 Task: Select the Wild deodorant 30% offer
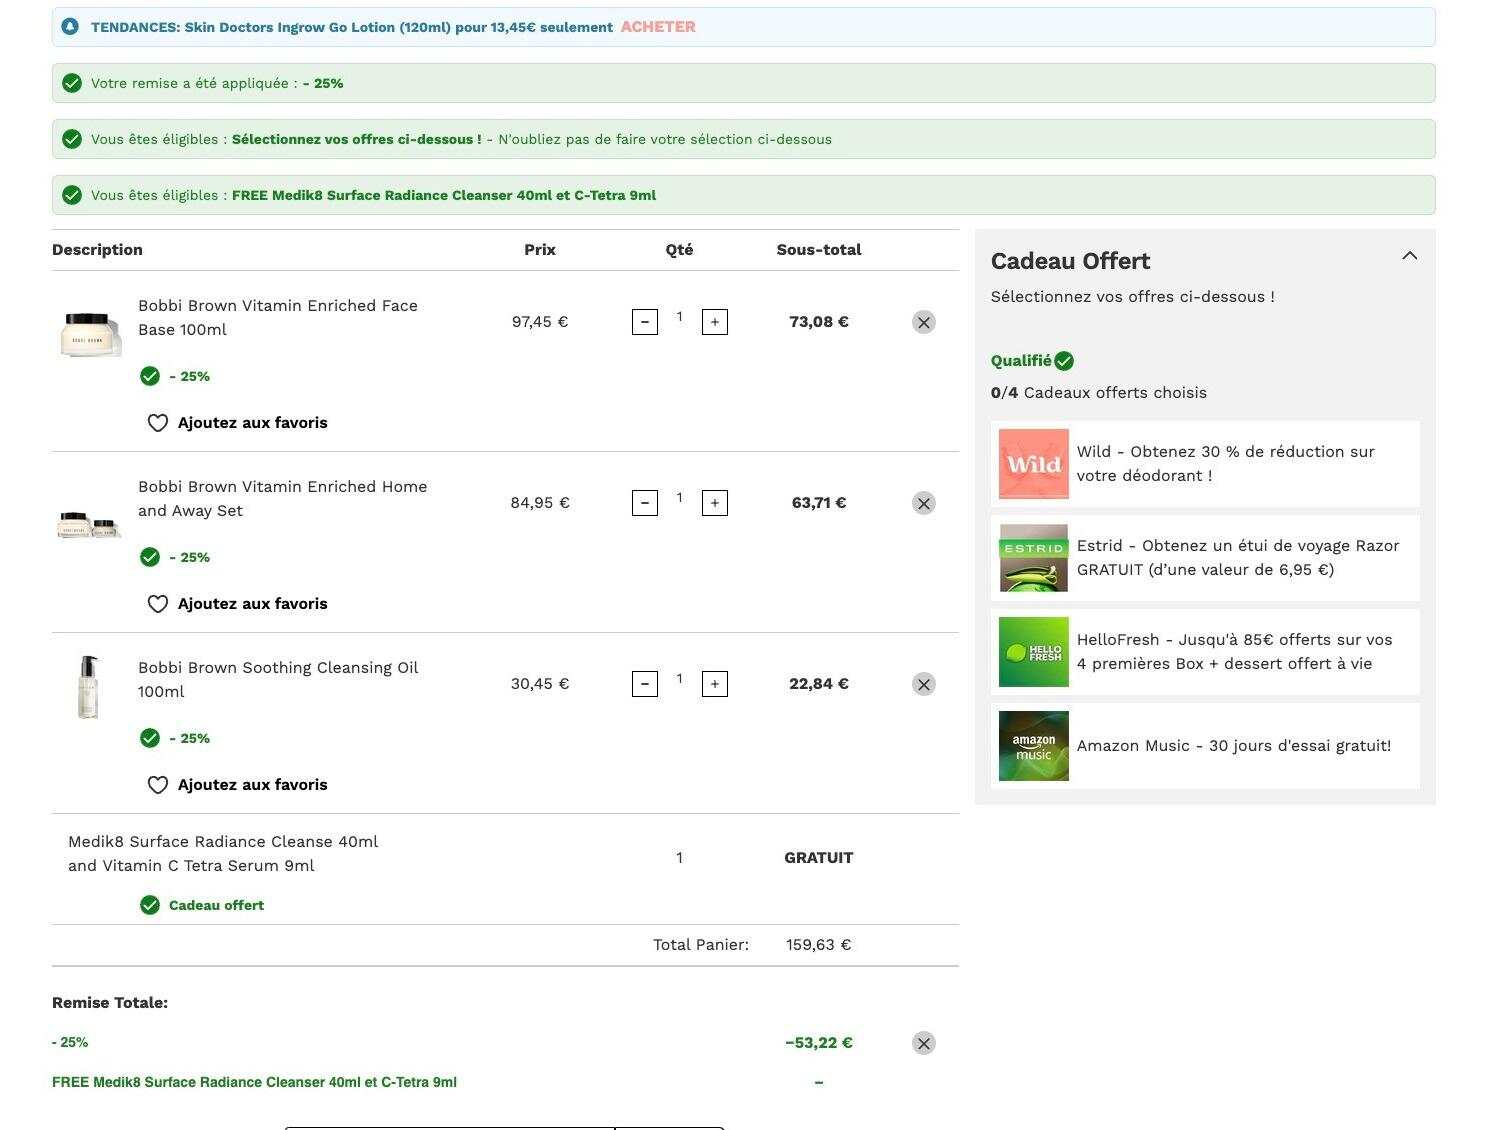[1205, 464]
